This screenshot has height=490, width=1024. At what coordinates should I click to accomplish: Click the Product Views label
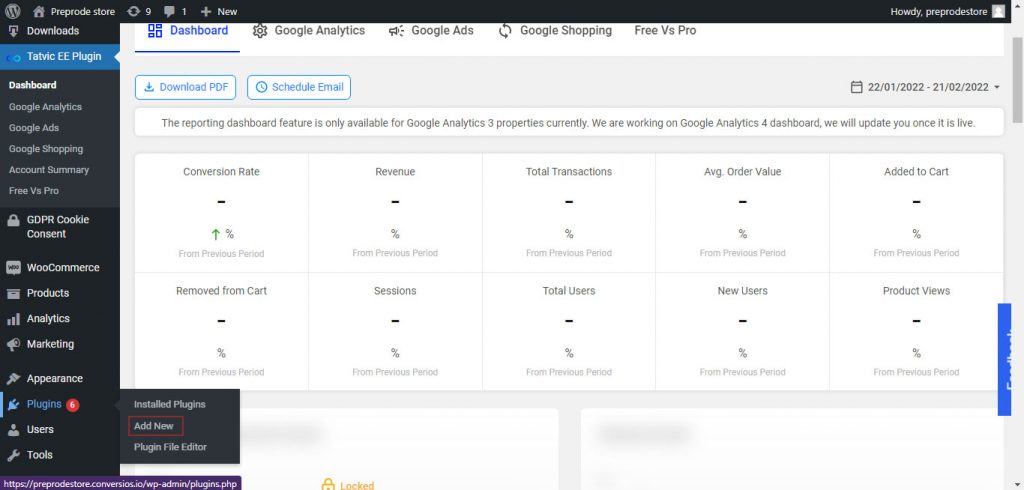click(x=916, y=291)
